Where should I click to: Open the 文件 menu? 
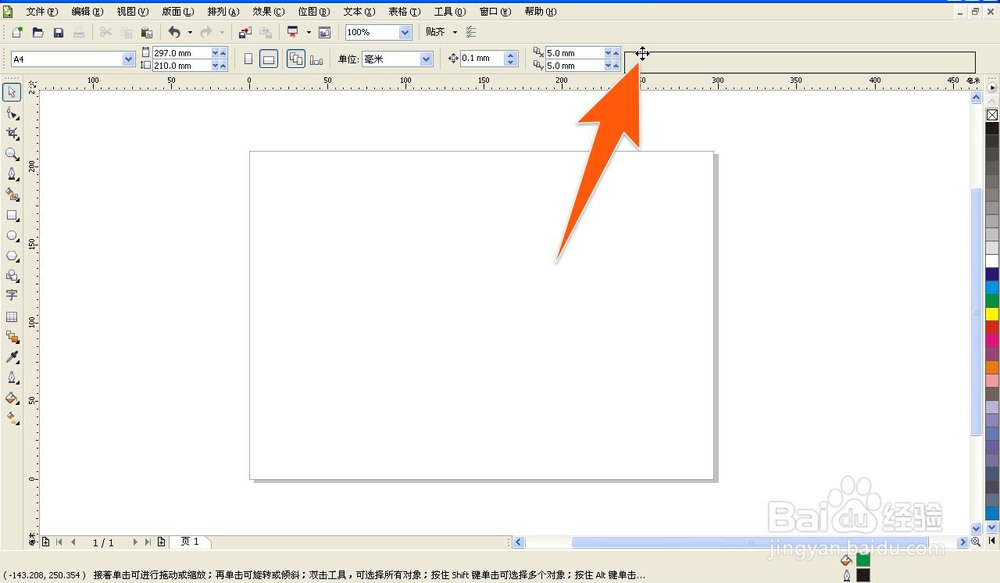41,11
